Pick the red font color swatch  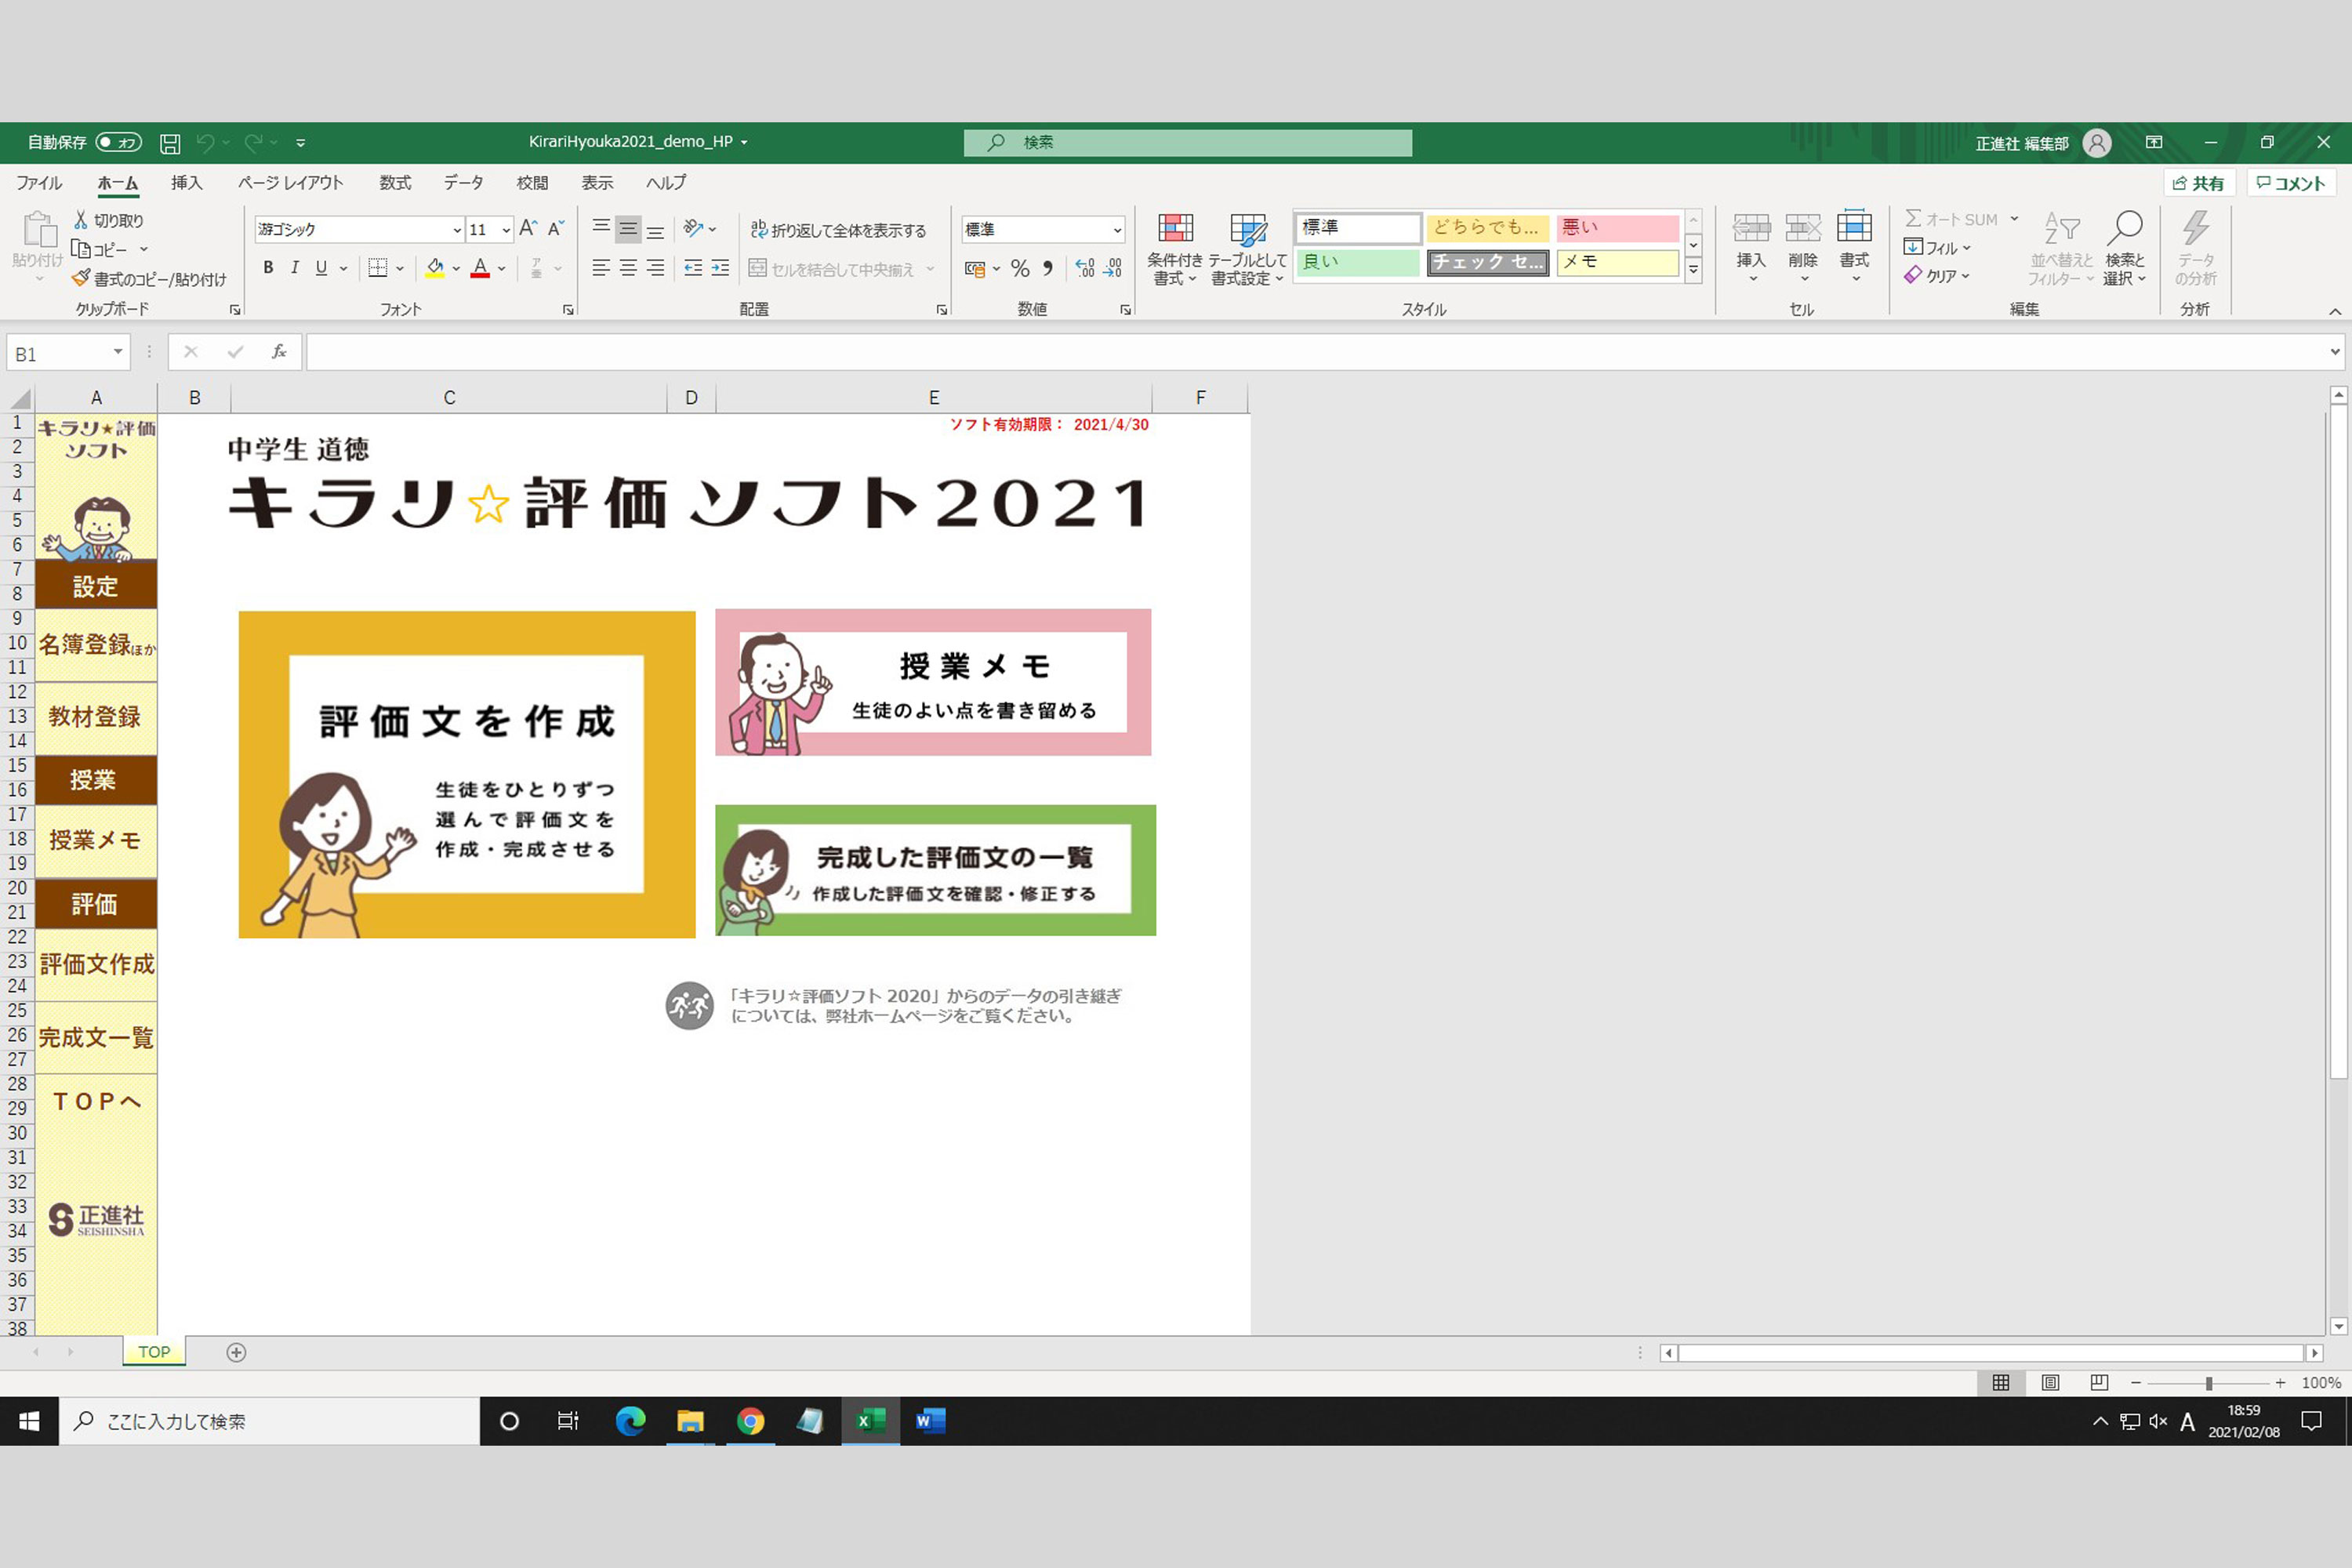click(480, 268)
